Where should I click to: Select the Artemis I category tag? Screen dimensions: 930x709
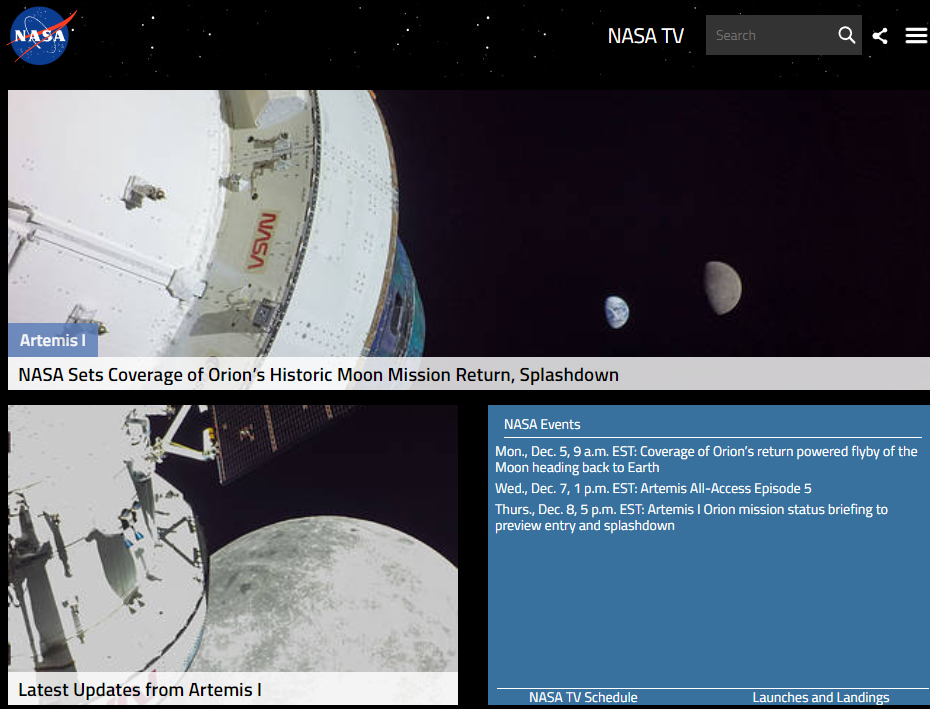53,340
